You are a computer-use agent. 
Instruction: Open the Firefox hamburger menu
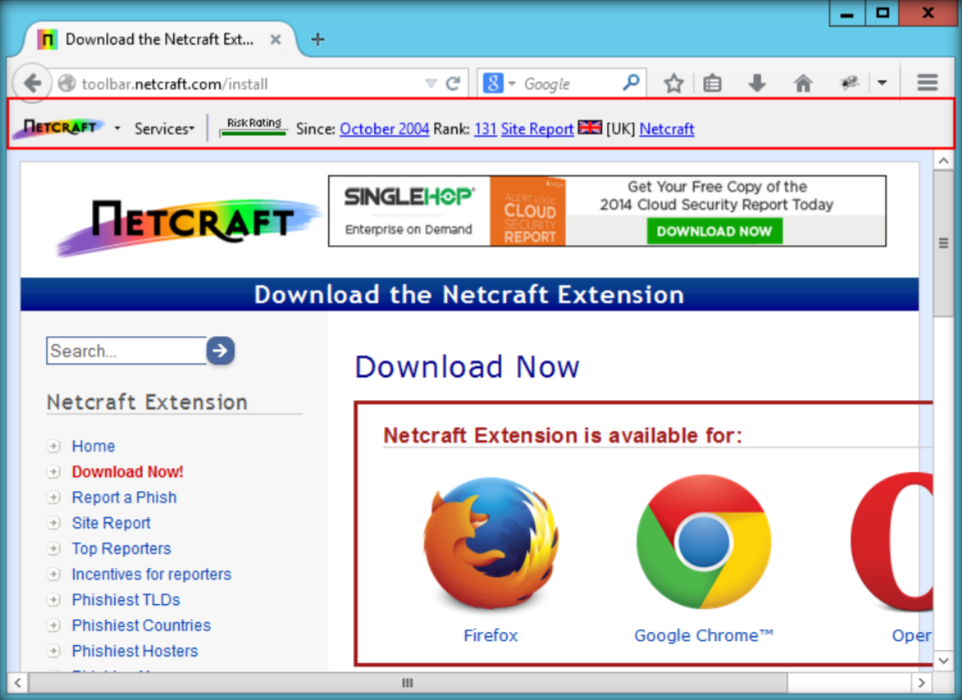click(x=927, y=84)
